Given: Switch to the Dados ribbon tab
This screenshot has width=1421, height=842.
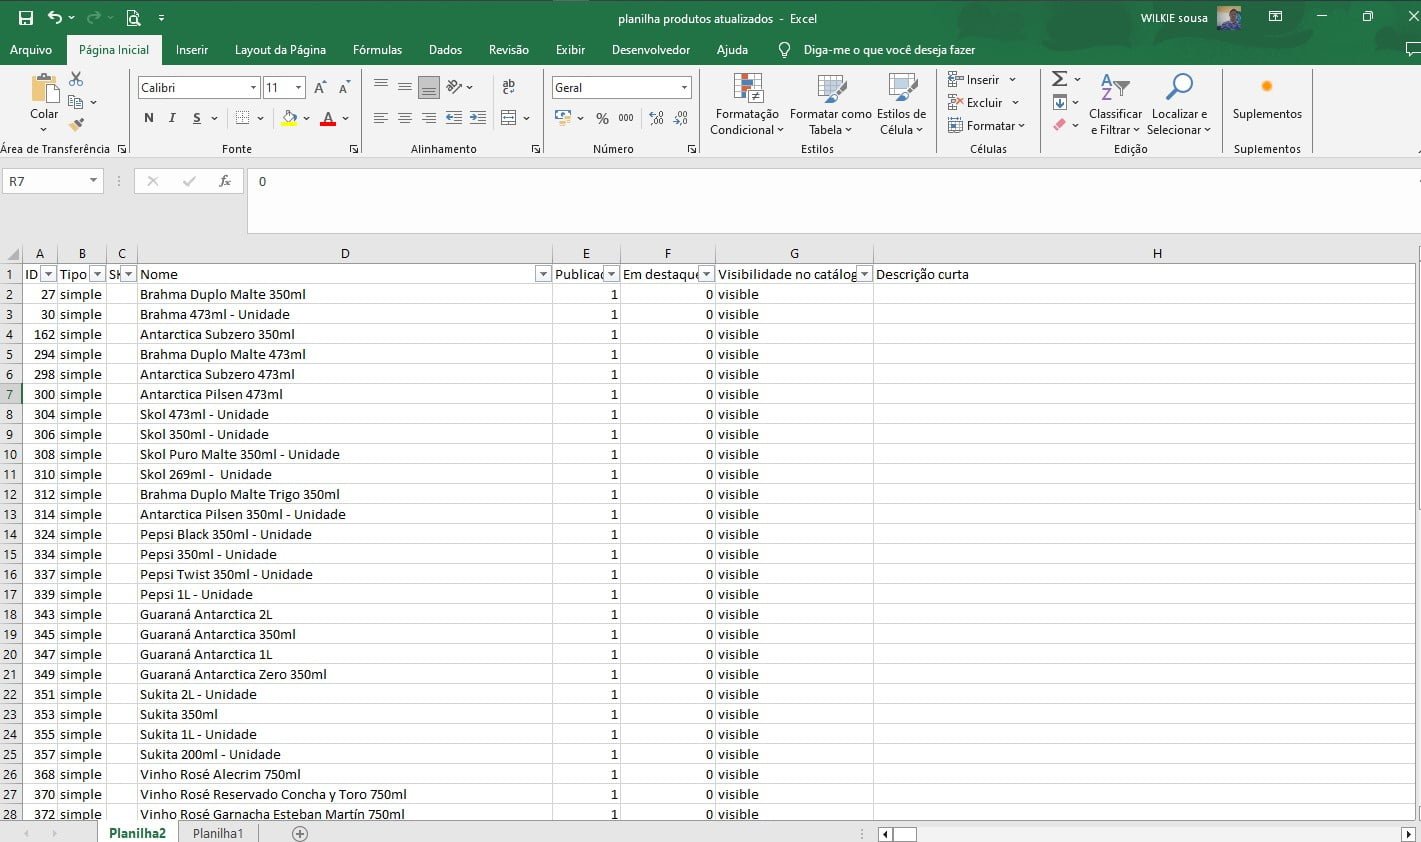Looking at the screenshot, I should pos(445,49).
